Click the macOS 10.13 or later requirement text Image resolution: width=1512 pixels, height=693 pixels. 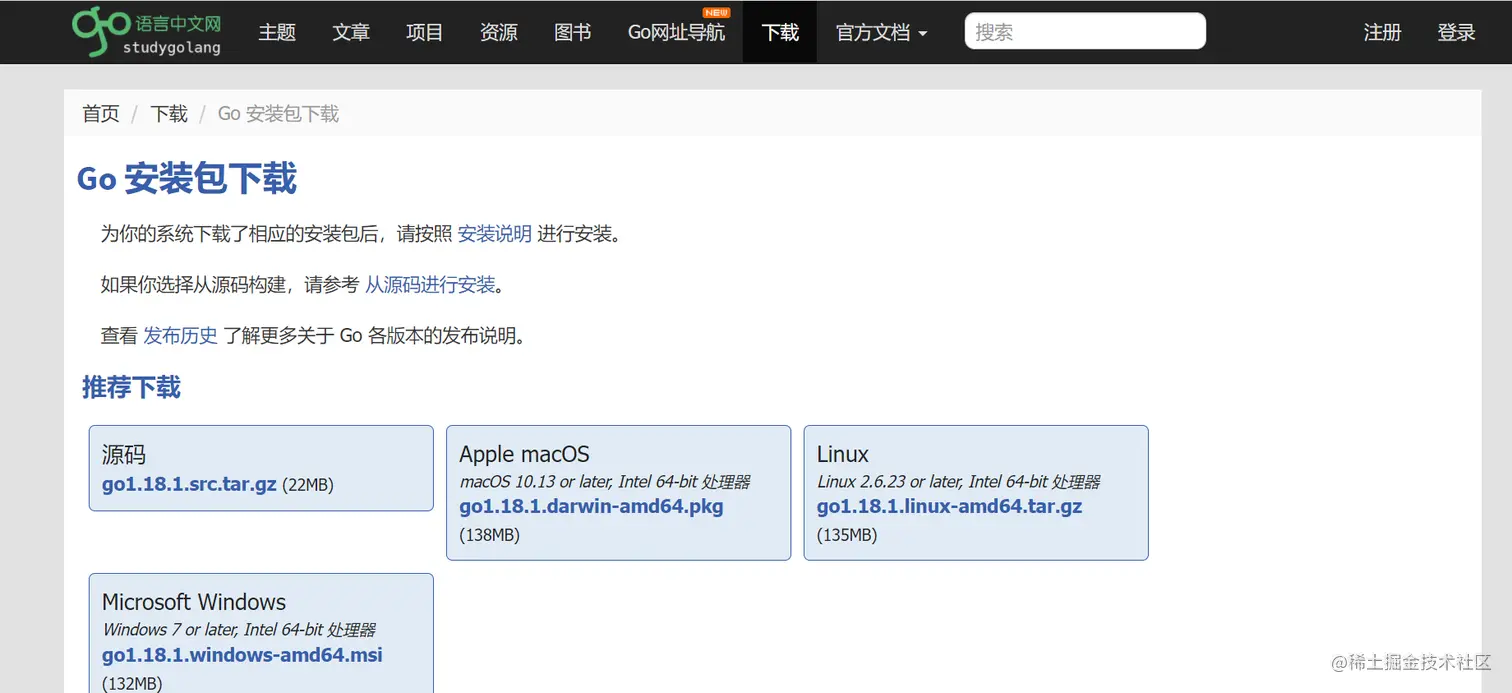[604, 482]
